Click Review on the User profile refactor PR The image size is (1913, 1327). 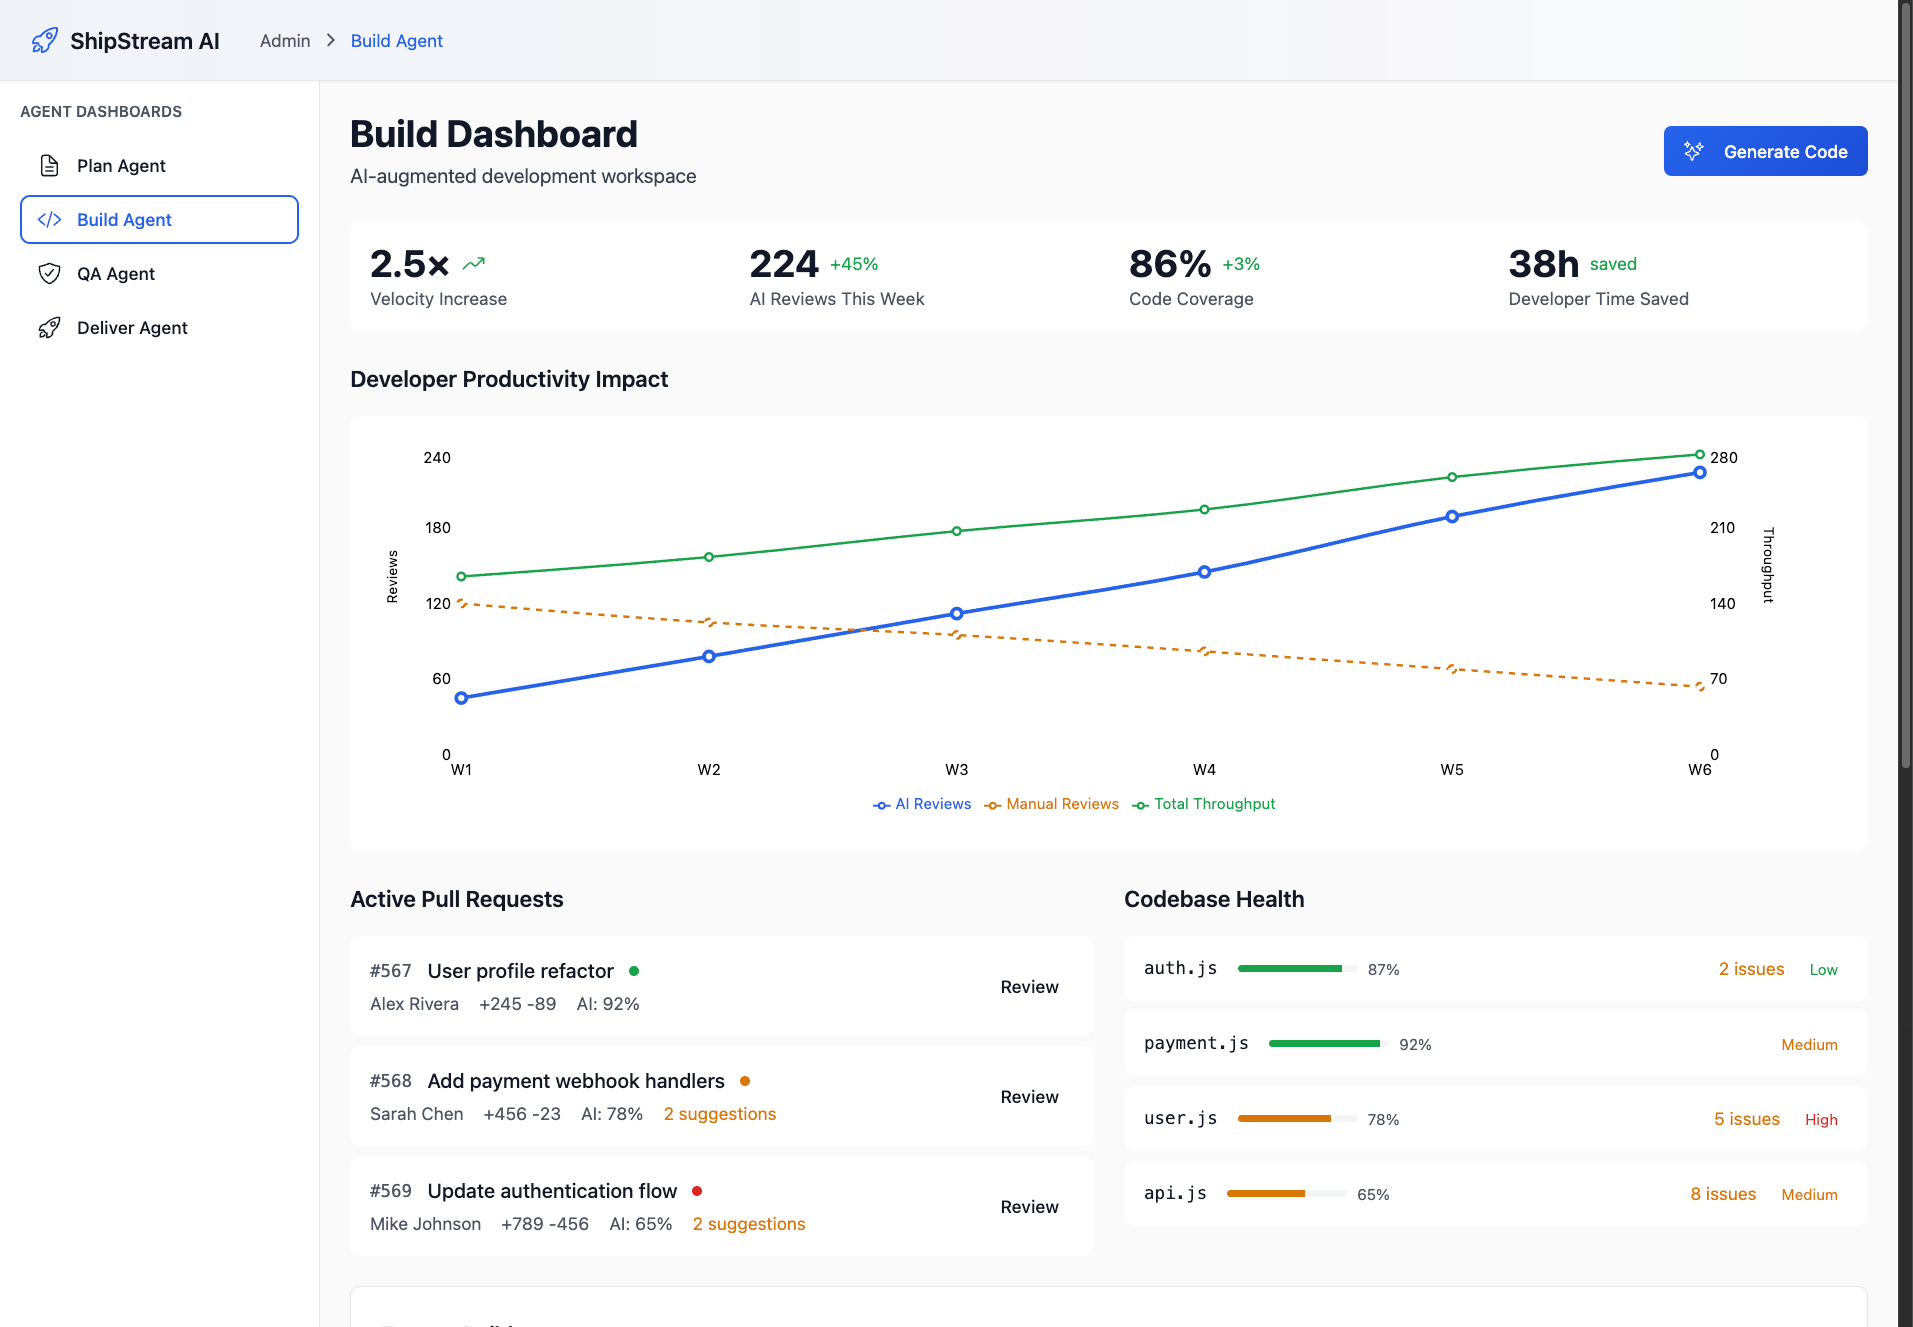point(1028,986)
